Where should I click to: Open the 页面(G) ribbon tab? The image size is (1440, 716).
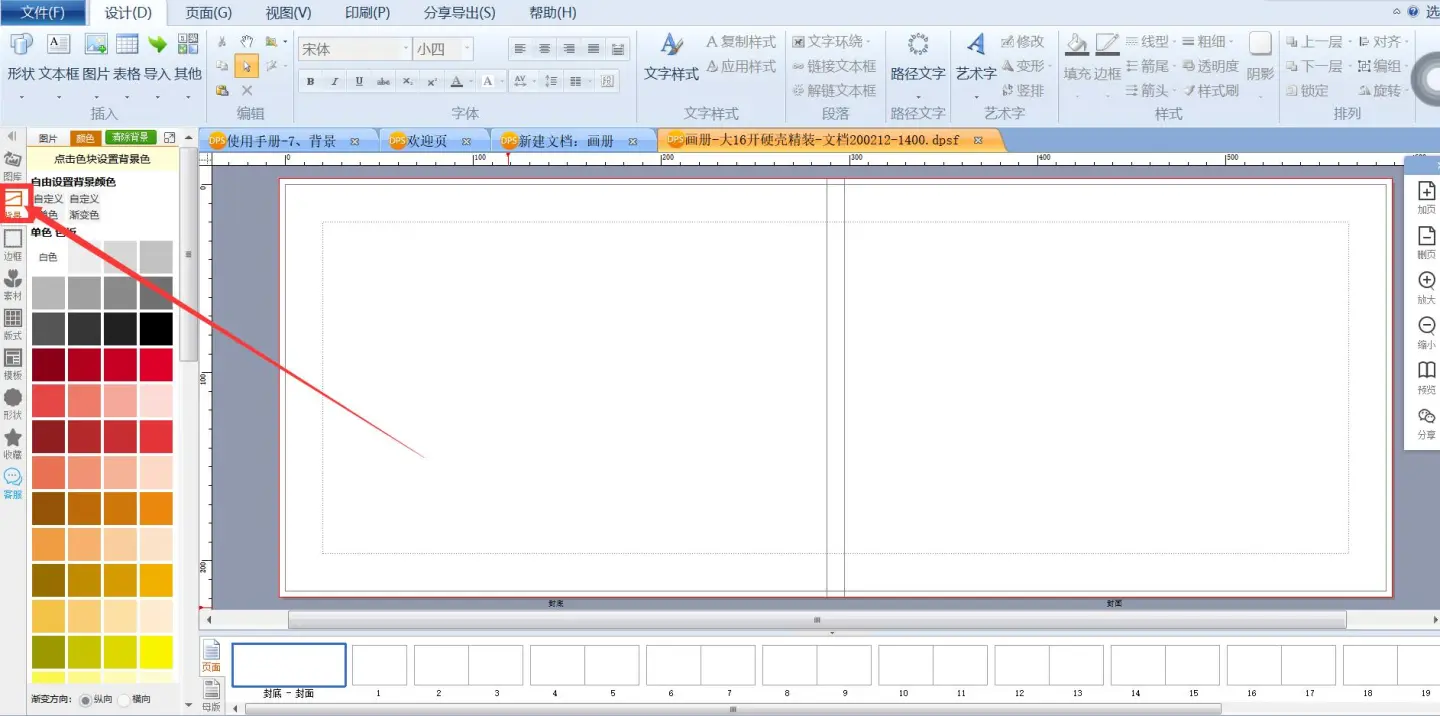click(208, 13)
